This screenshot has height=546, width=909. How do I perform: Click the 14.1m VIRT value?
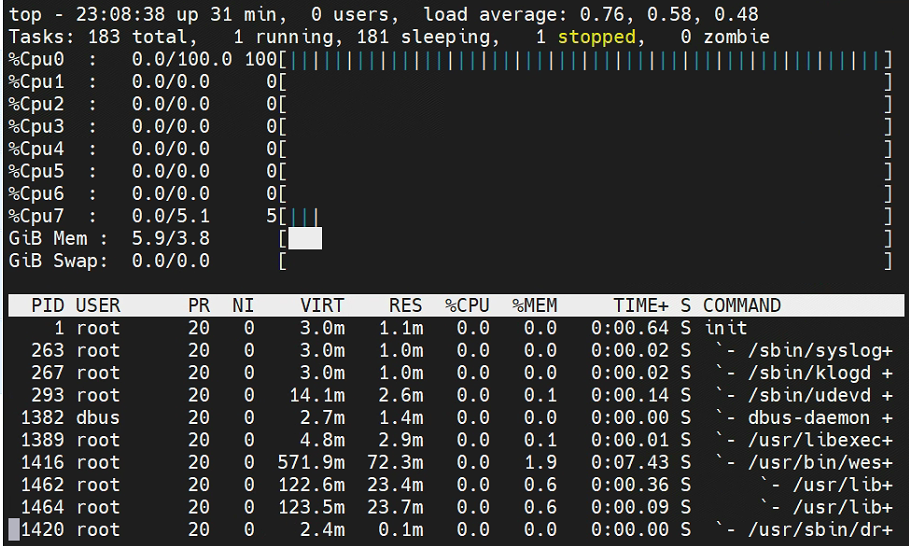[x=317, y=395]
